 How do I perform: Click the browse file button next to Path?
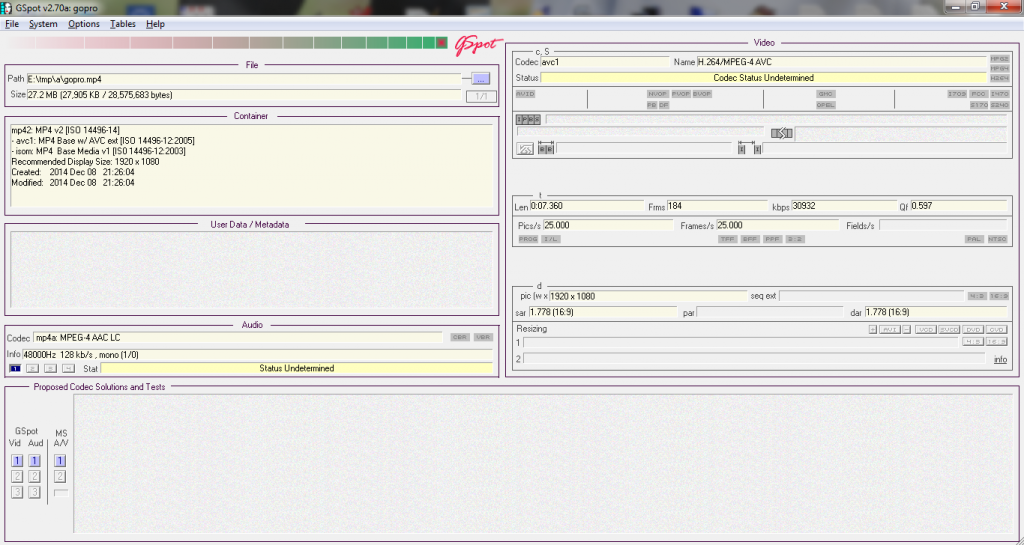click(480, 78)
